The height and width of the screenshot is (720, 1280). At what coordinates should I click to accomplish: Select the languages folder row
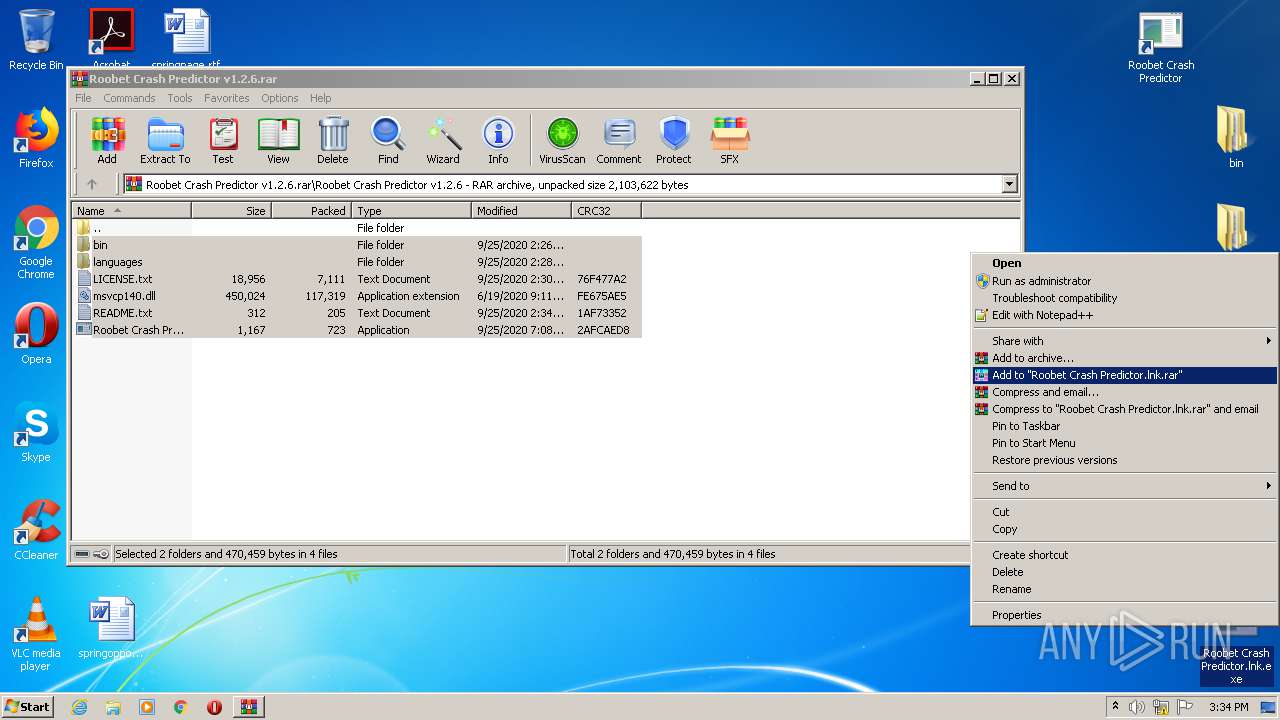click(x=357, y=262)
